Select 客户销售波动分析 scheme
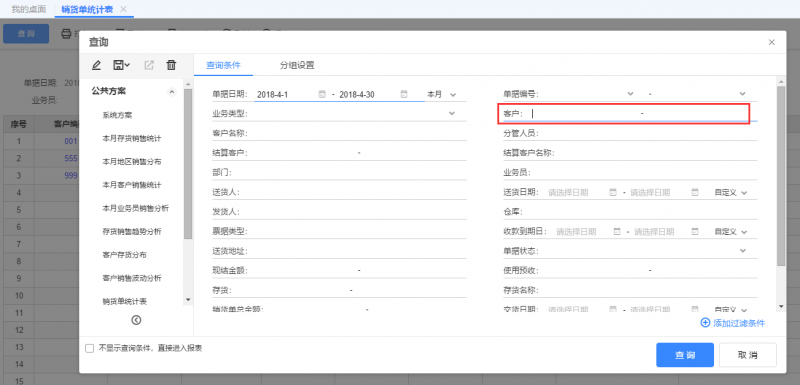Image resolution: width=800 pixels, height=385 pixels. (x=132, y=278)
